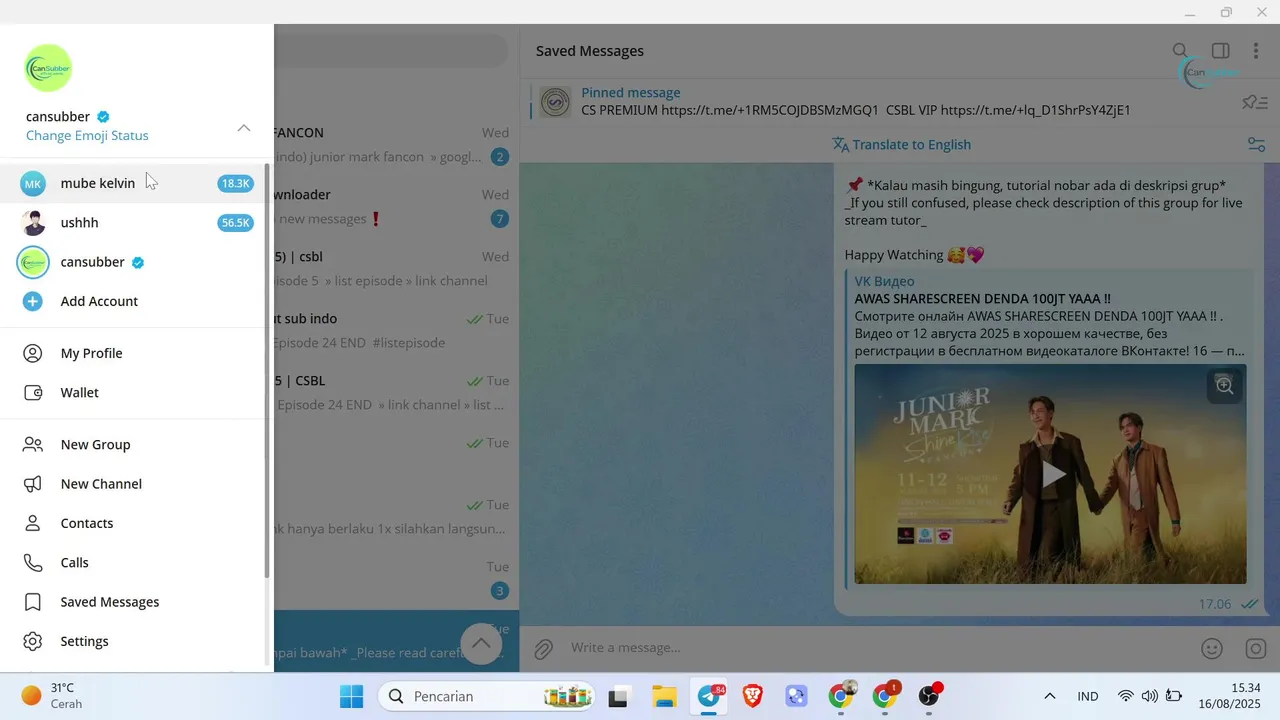Show hidden tray icons chevron
The width and height of the screenshot is (1280, 720).
[1049, 696]
